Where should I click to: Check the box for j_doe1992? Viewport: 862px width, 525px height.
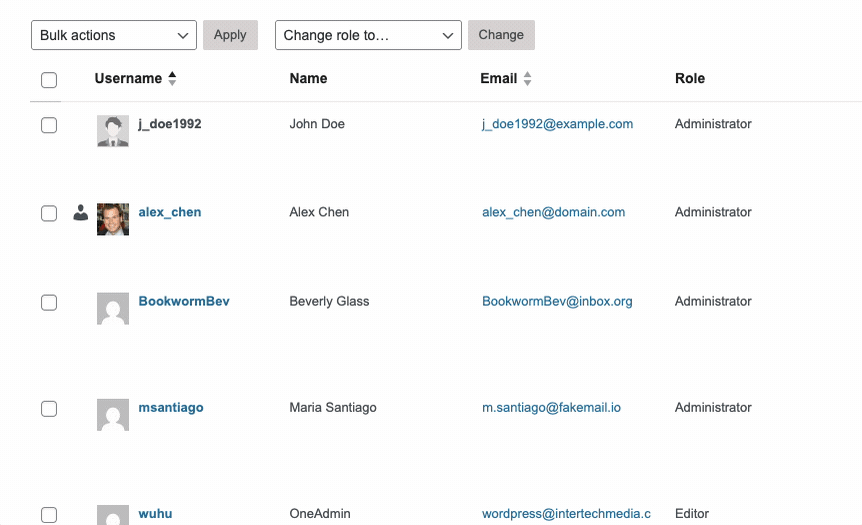point(49,125)
